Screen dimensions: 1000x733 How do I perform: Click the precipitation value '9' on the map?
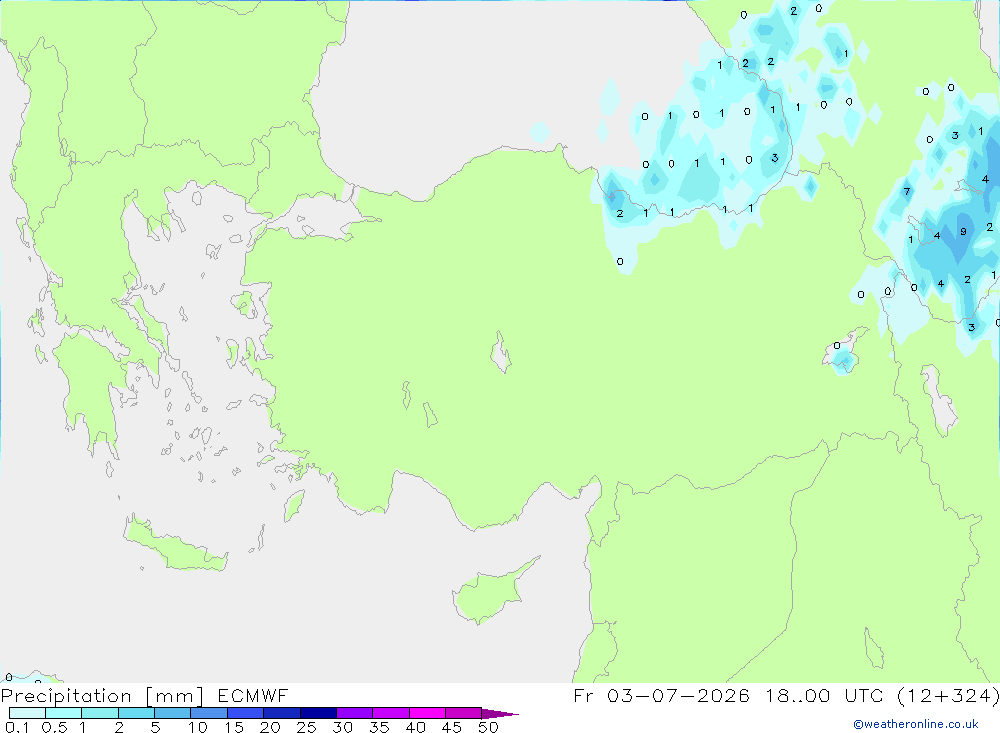963,232
